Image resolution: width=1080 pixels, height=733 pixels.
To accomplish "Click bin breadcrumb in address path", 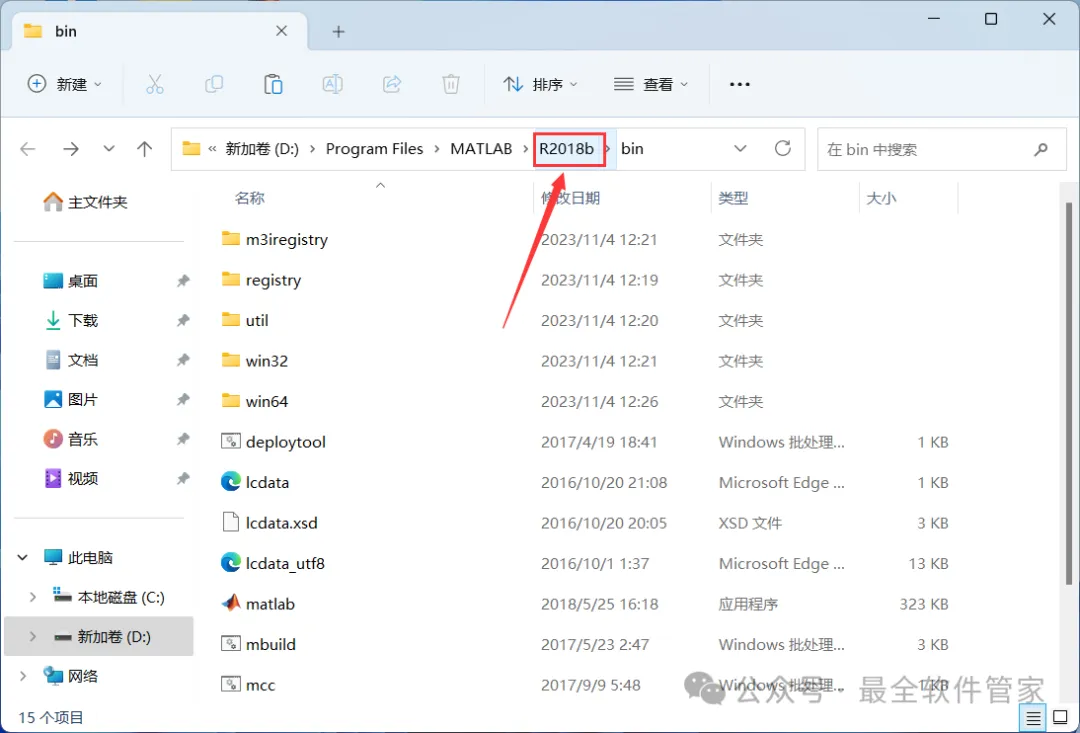I will (632, 149).
